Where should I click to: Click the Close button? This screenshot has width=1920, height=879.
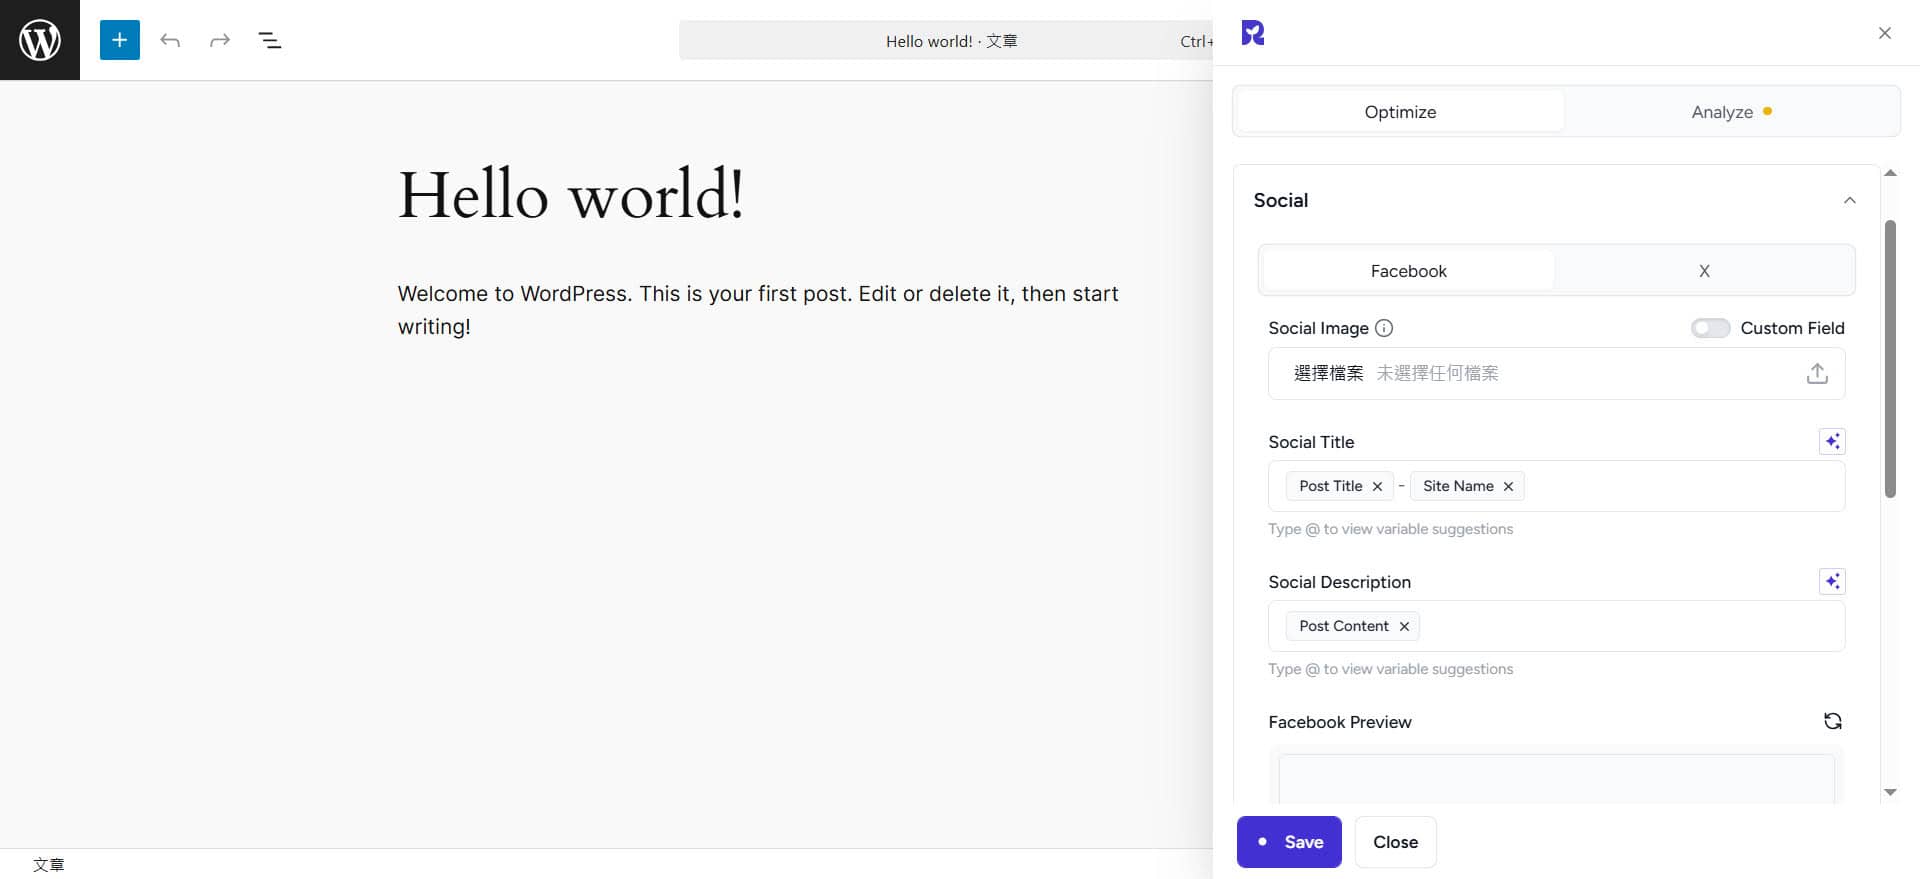1395,842
